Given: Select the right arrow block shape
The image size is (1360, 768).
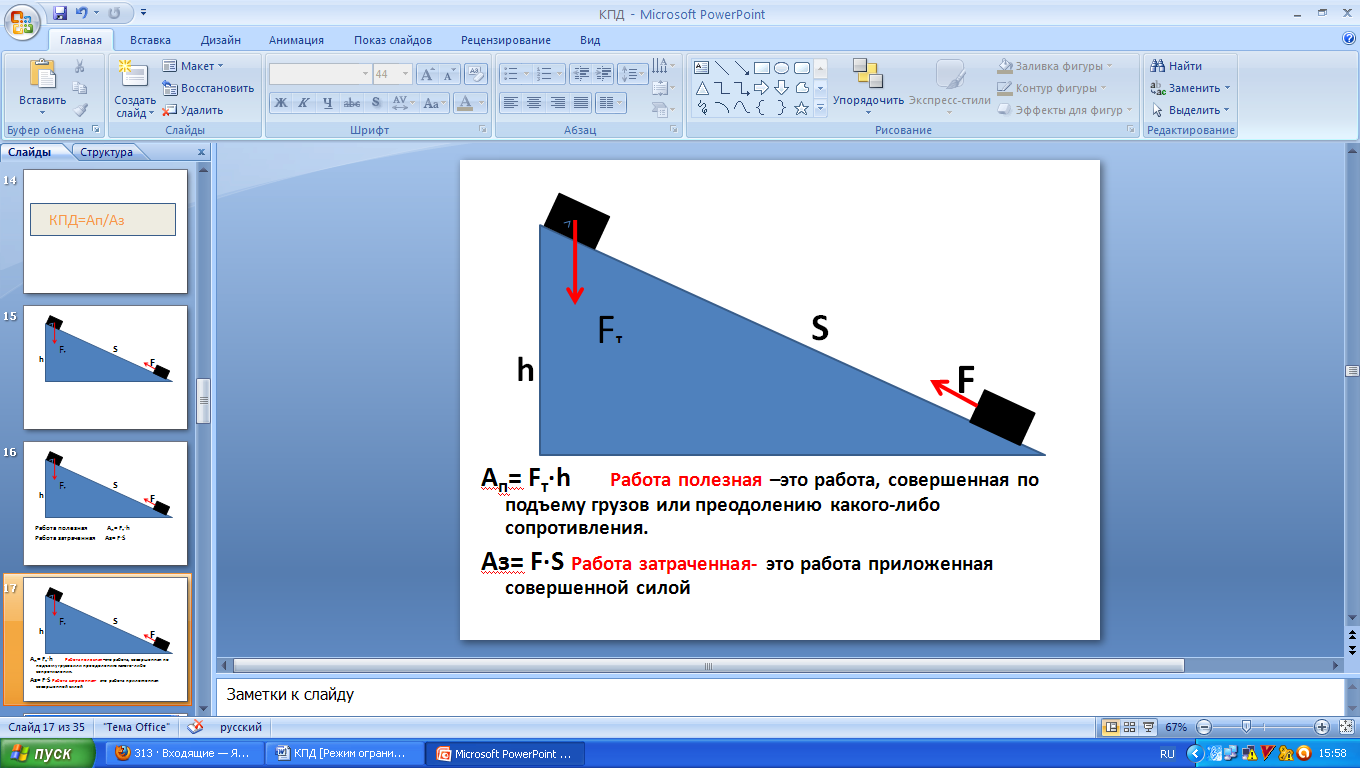Looking at the screenshot, I should (761, 88).
